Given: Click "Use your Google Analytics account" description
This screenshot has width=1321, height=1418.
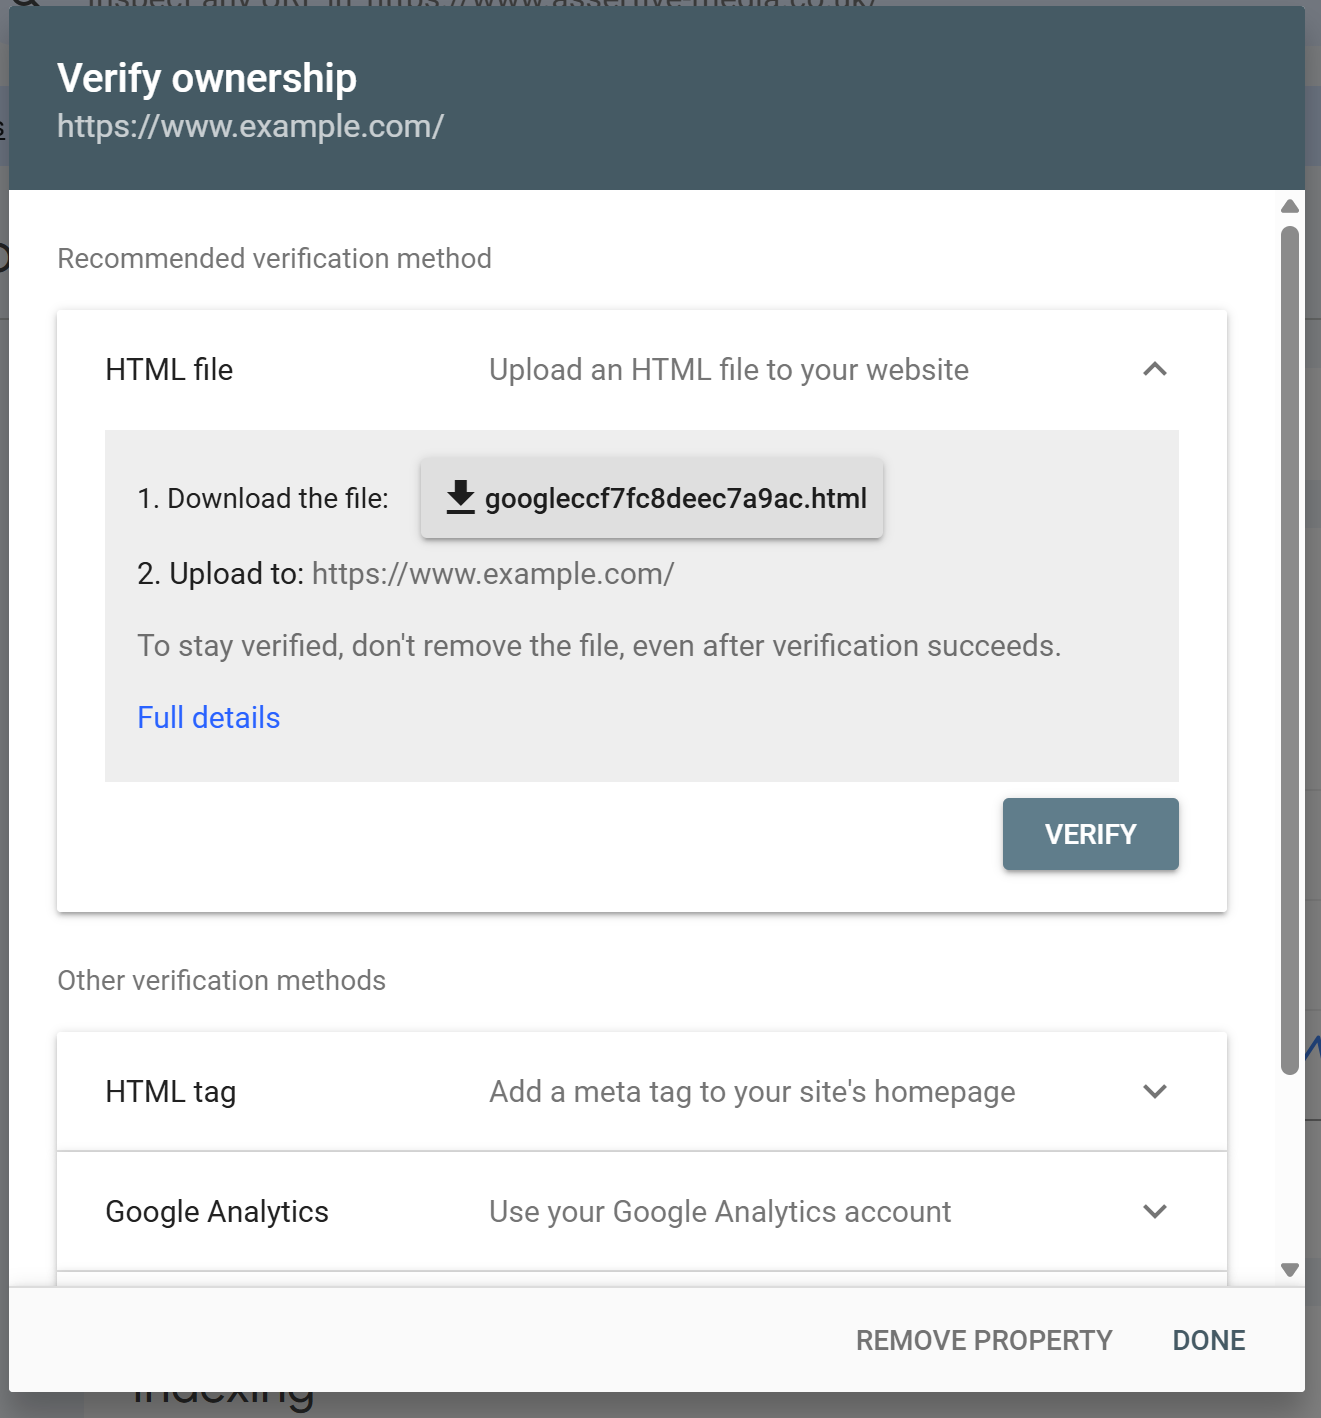Looking at the screenshot, I should coord(719,1211).
